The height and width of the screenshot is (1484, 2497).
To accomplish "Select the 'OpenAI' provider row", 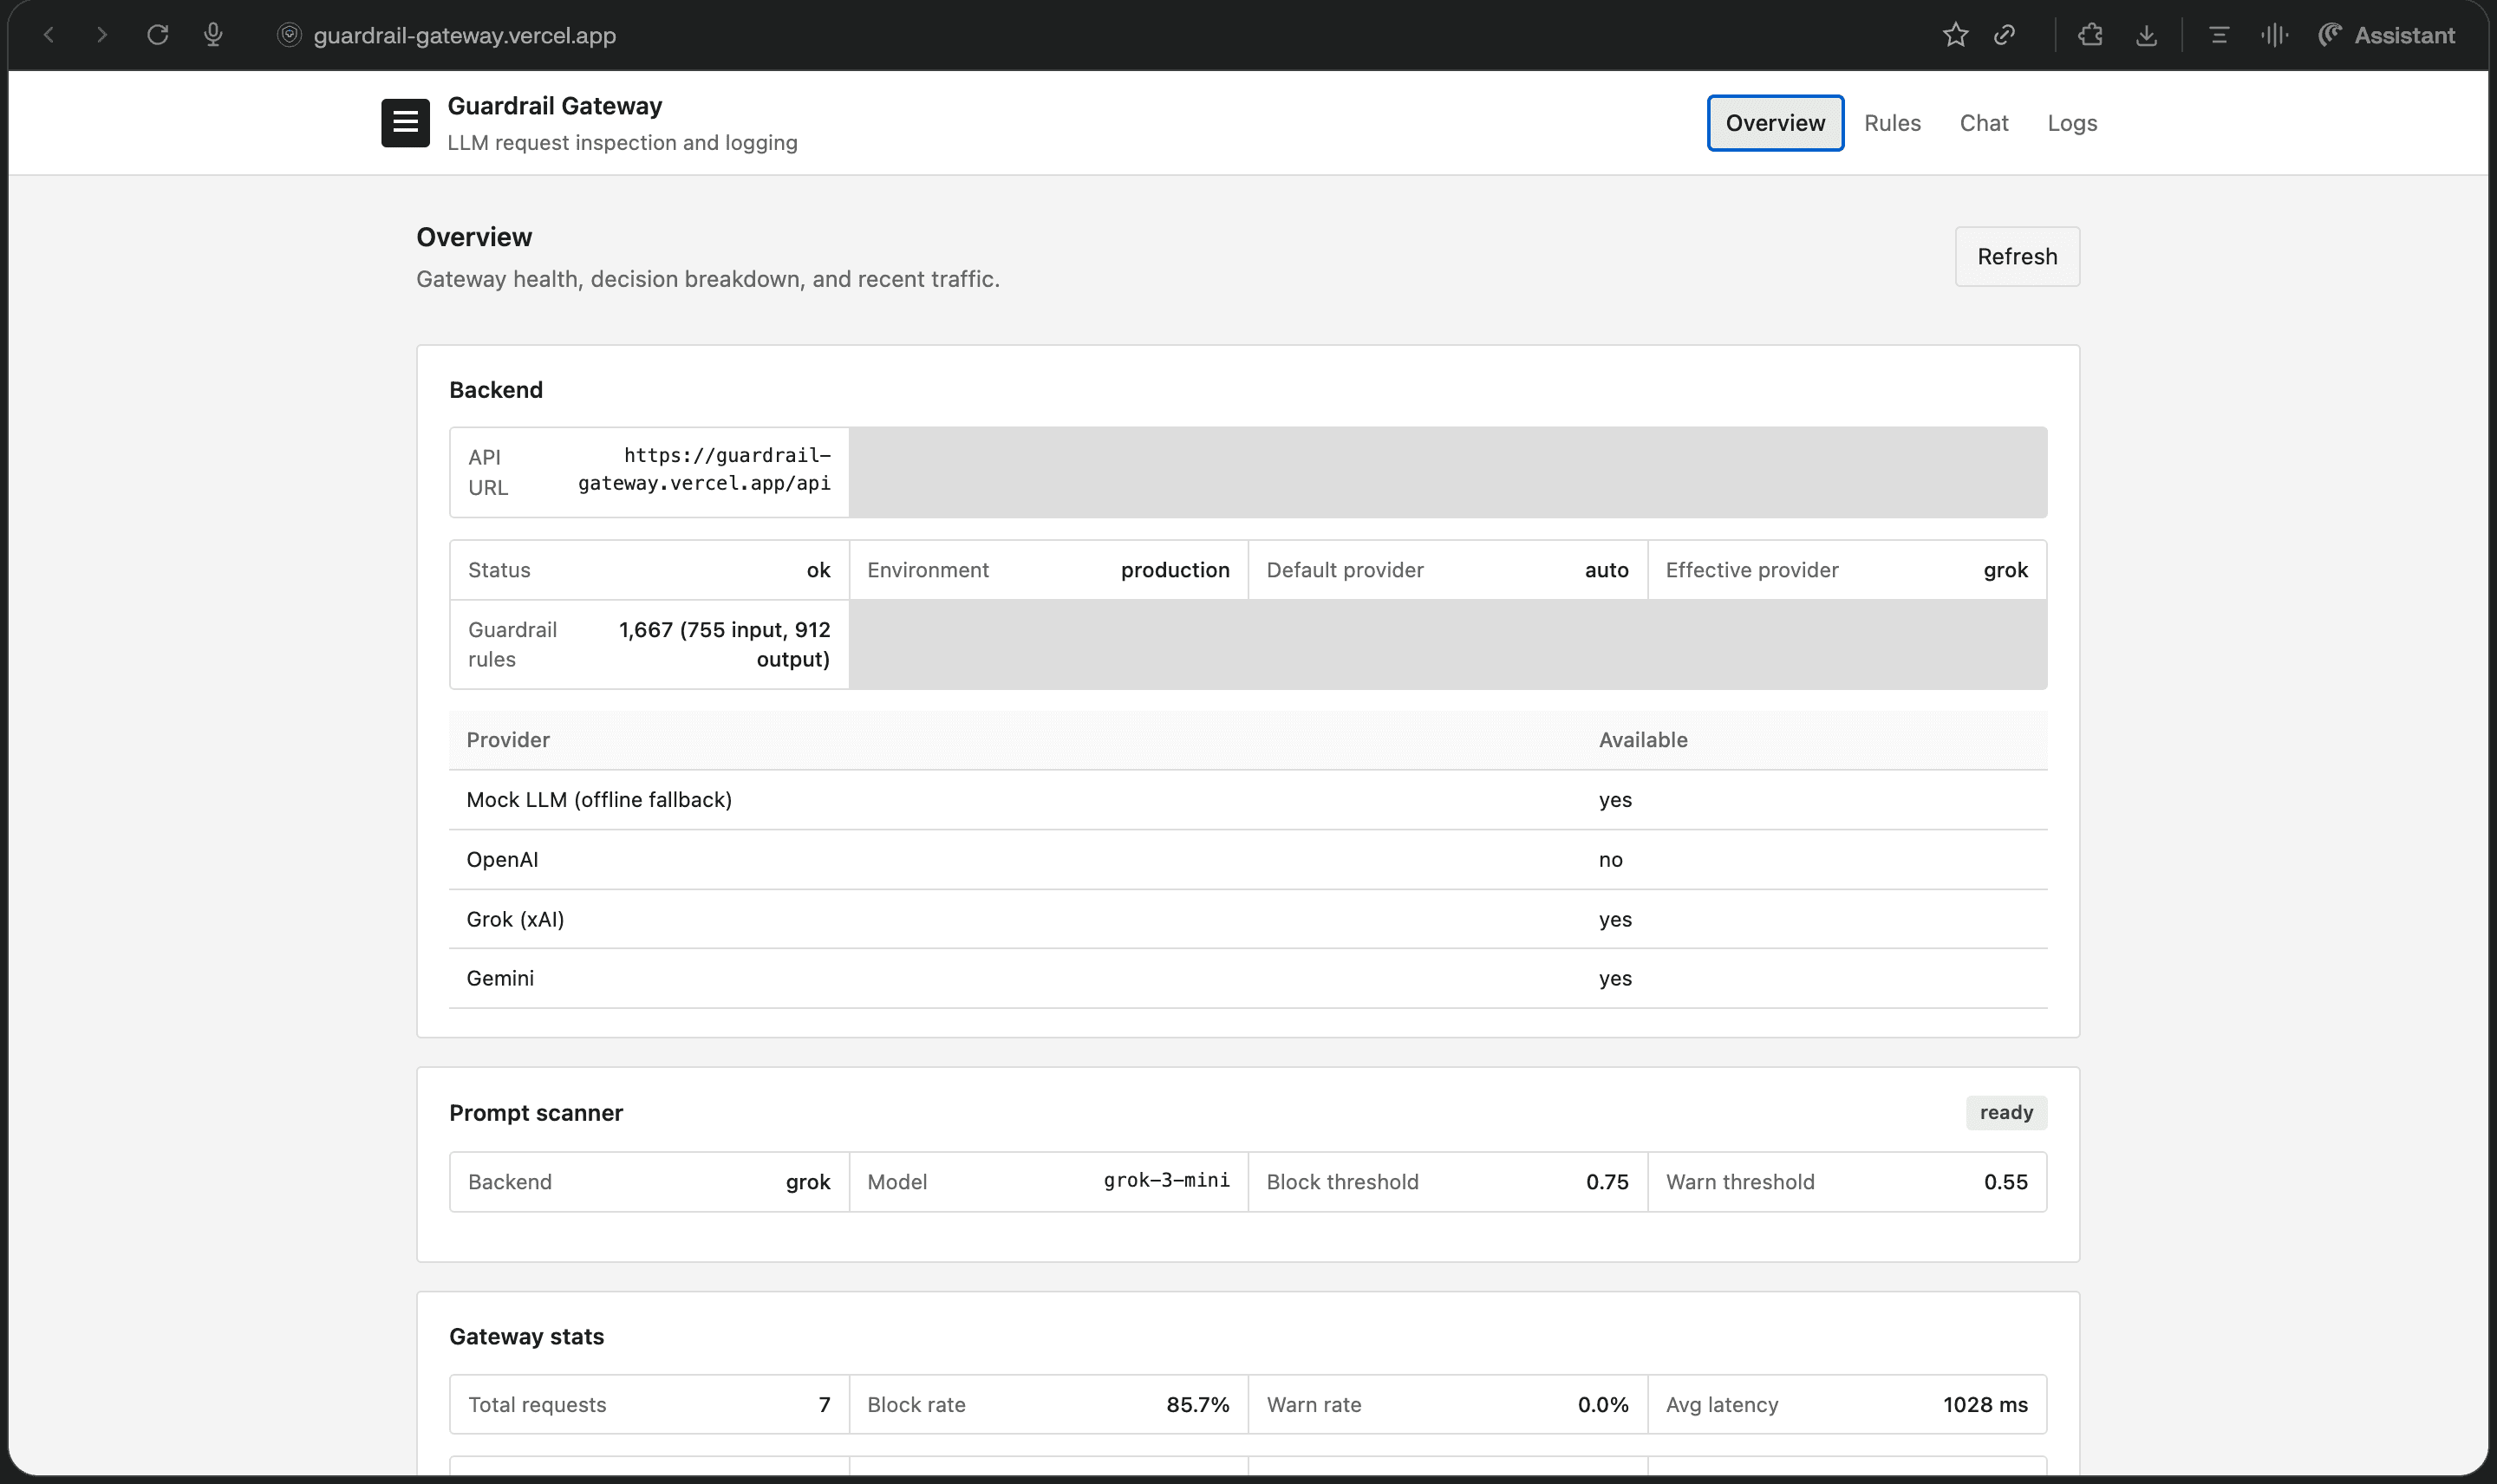I will click(x=1248, y=859).
